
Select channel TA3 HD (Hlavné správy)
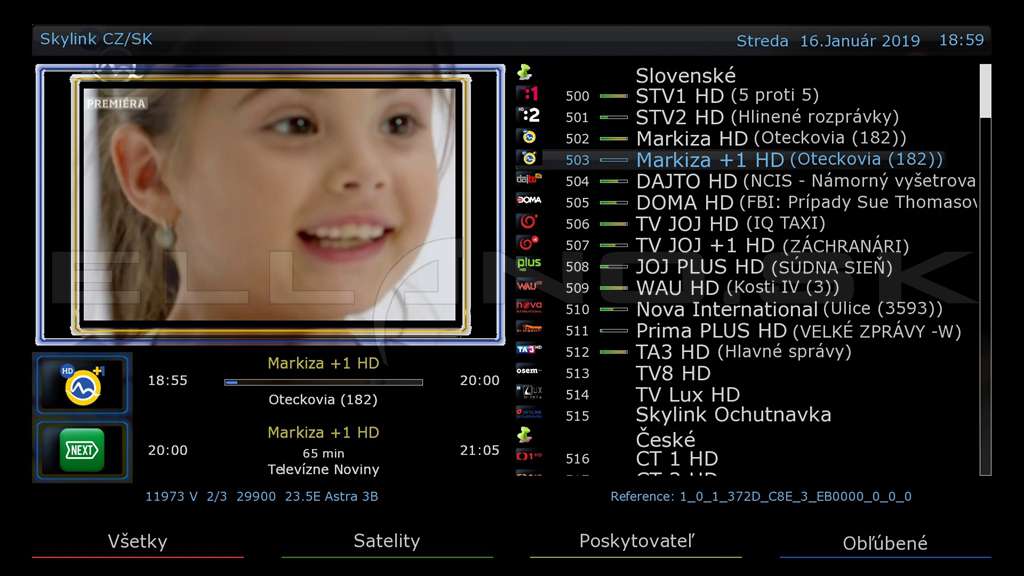[x=746, y=351]
